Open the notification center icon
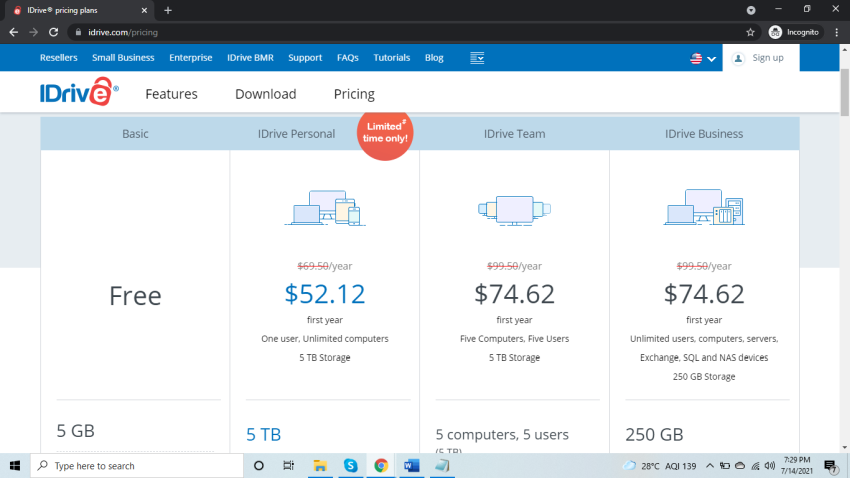This screenshot has width=850, height=478. 830,466
